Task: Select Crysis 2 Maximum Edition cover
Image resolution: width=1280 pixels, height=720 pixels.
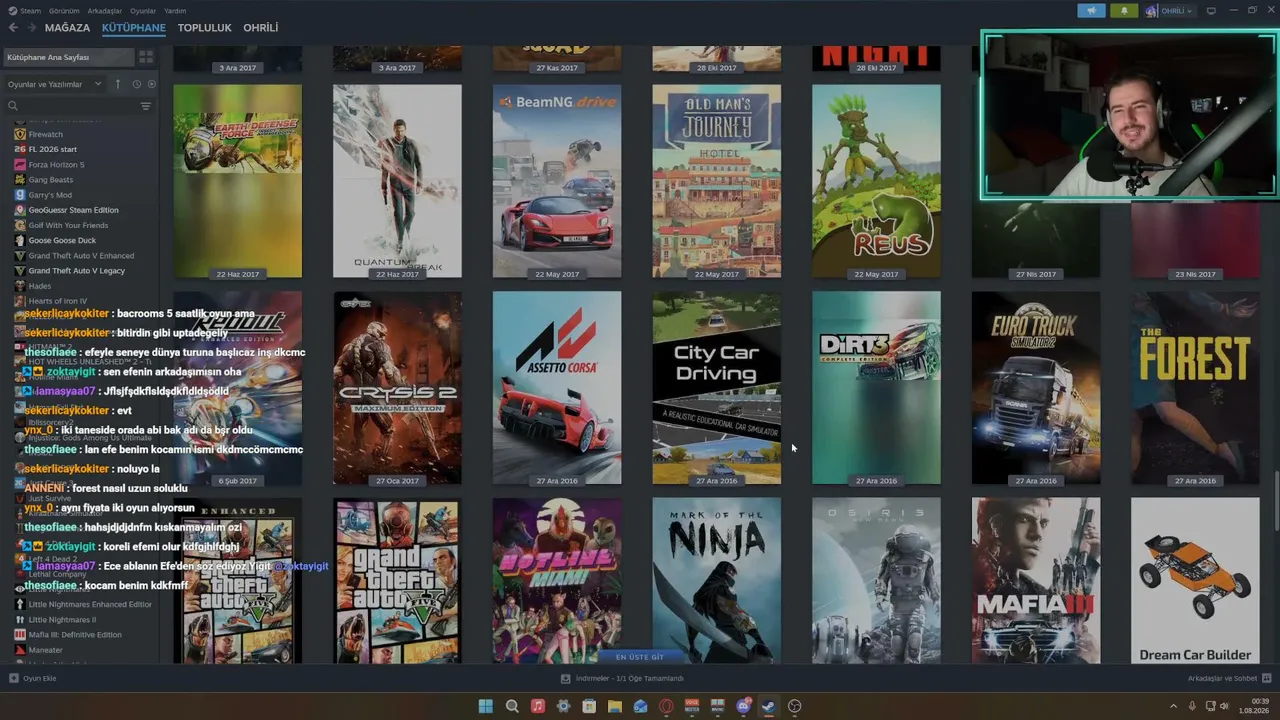Action: 397,388
